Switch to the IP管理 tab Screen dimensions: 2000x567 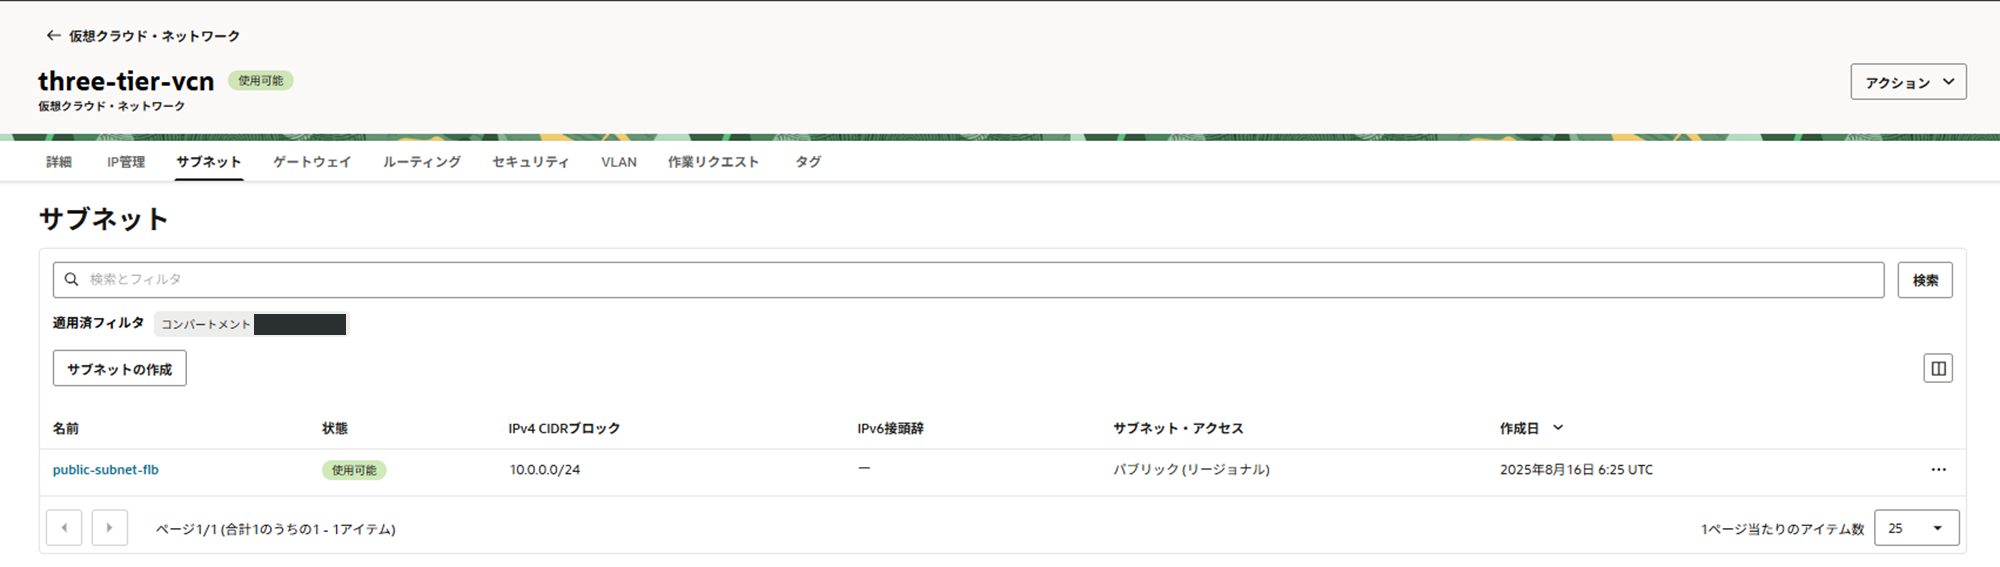pos(126,162)
